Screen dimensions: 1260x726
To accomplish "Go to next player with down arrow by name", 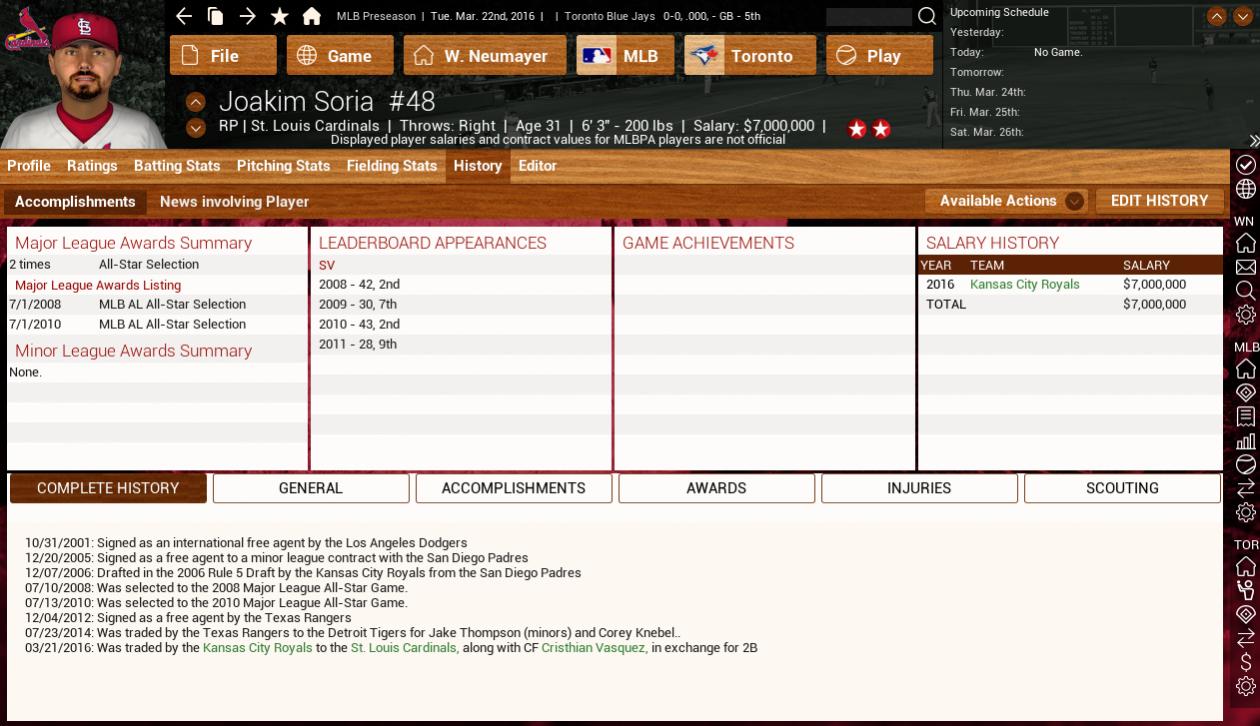I will [x=196, y=127].
